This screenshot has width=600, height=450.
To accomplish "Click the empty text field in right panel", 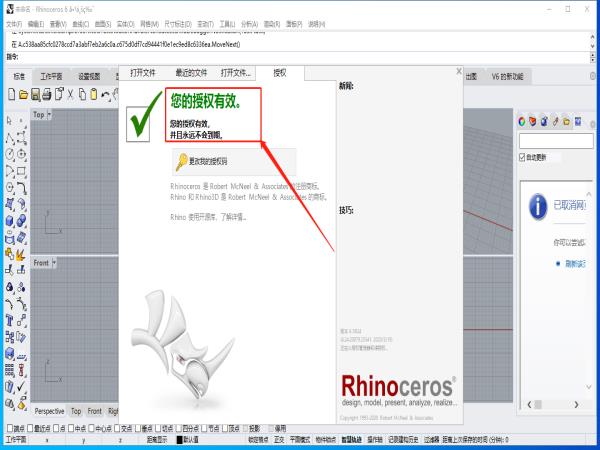I will pos(556,141).
